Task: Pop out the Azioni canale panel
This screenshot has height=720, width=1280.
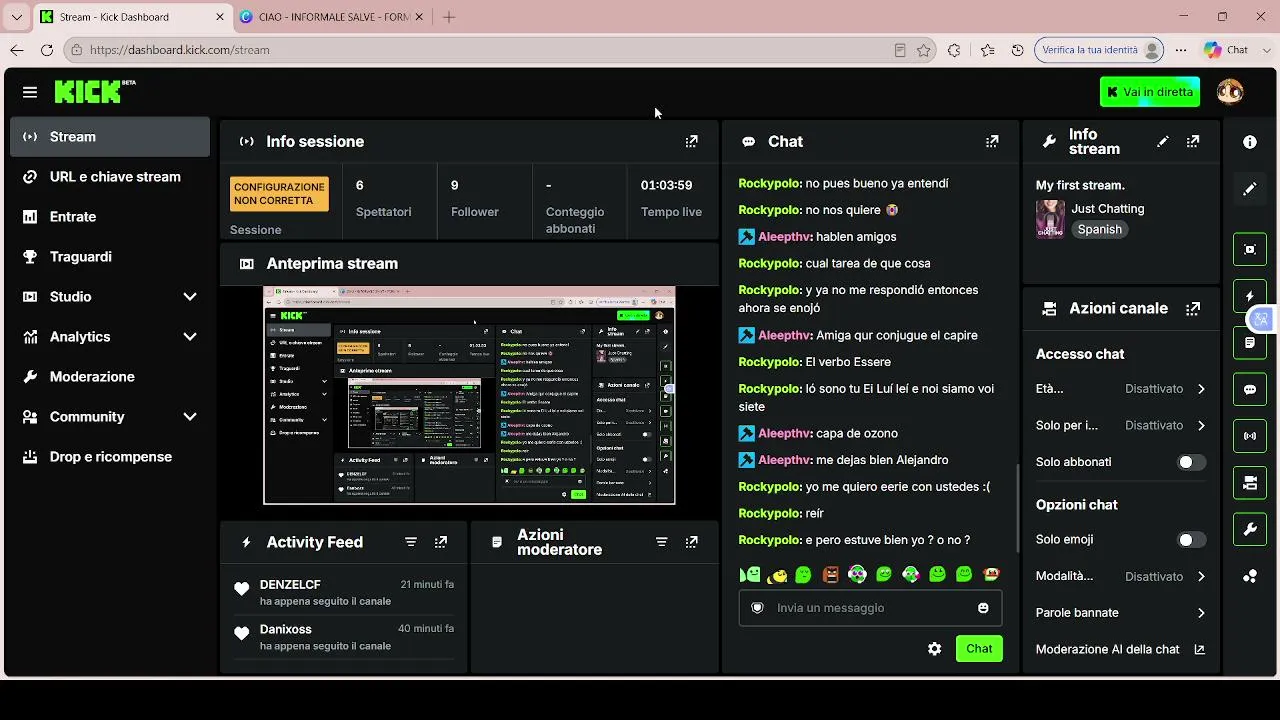Action: coord(1193,309)
